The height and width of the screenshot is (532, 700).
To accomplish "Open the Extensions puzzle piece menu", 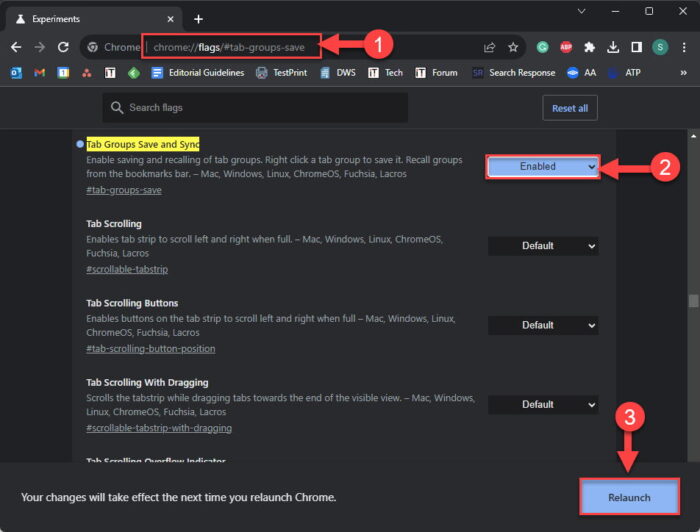I will click(590, 47).
